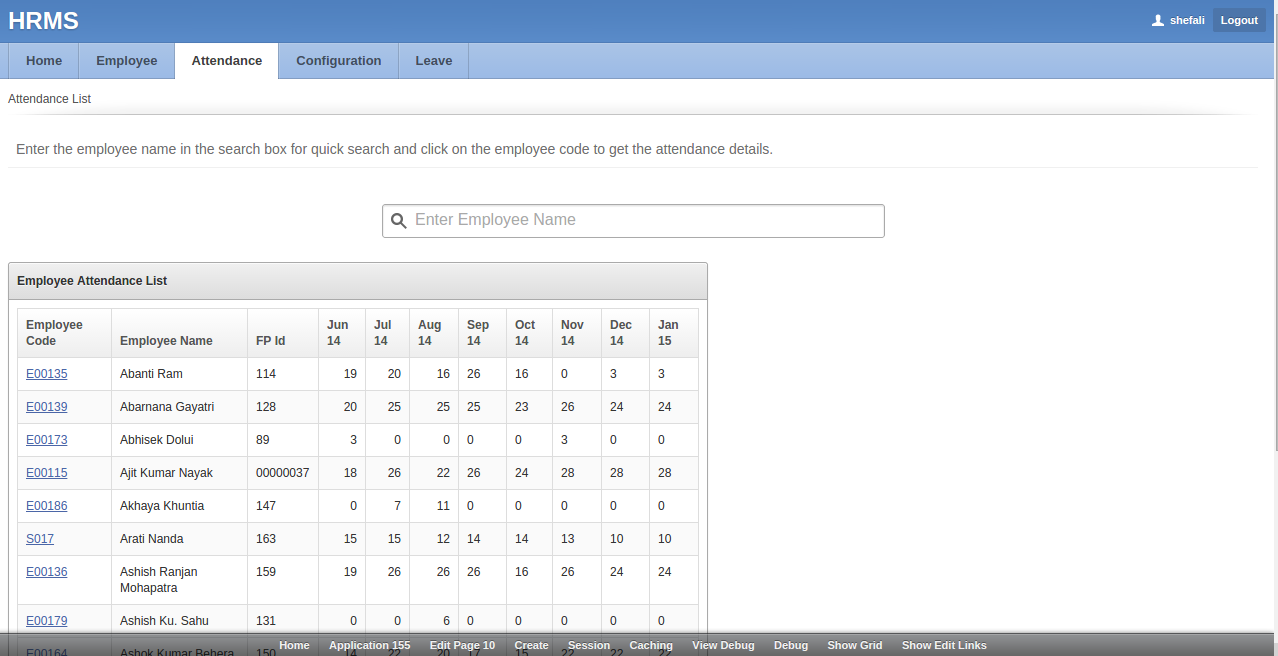This screenshot has width=1278, height=656.
Task: Click Show Edit Links in bottom toolbar
Action: click(x=944, y=645)
